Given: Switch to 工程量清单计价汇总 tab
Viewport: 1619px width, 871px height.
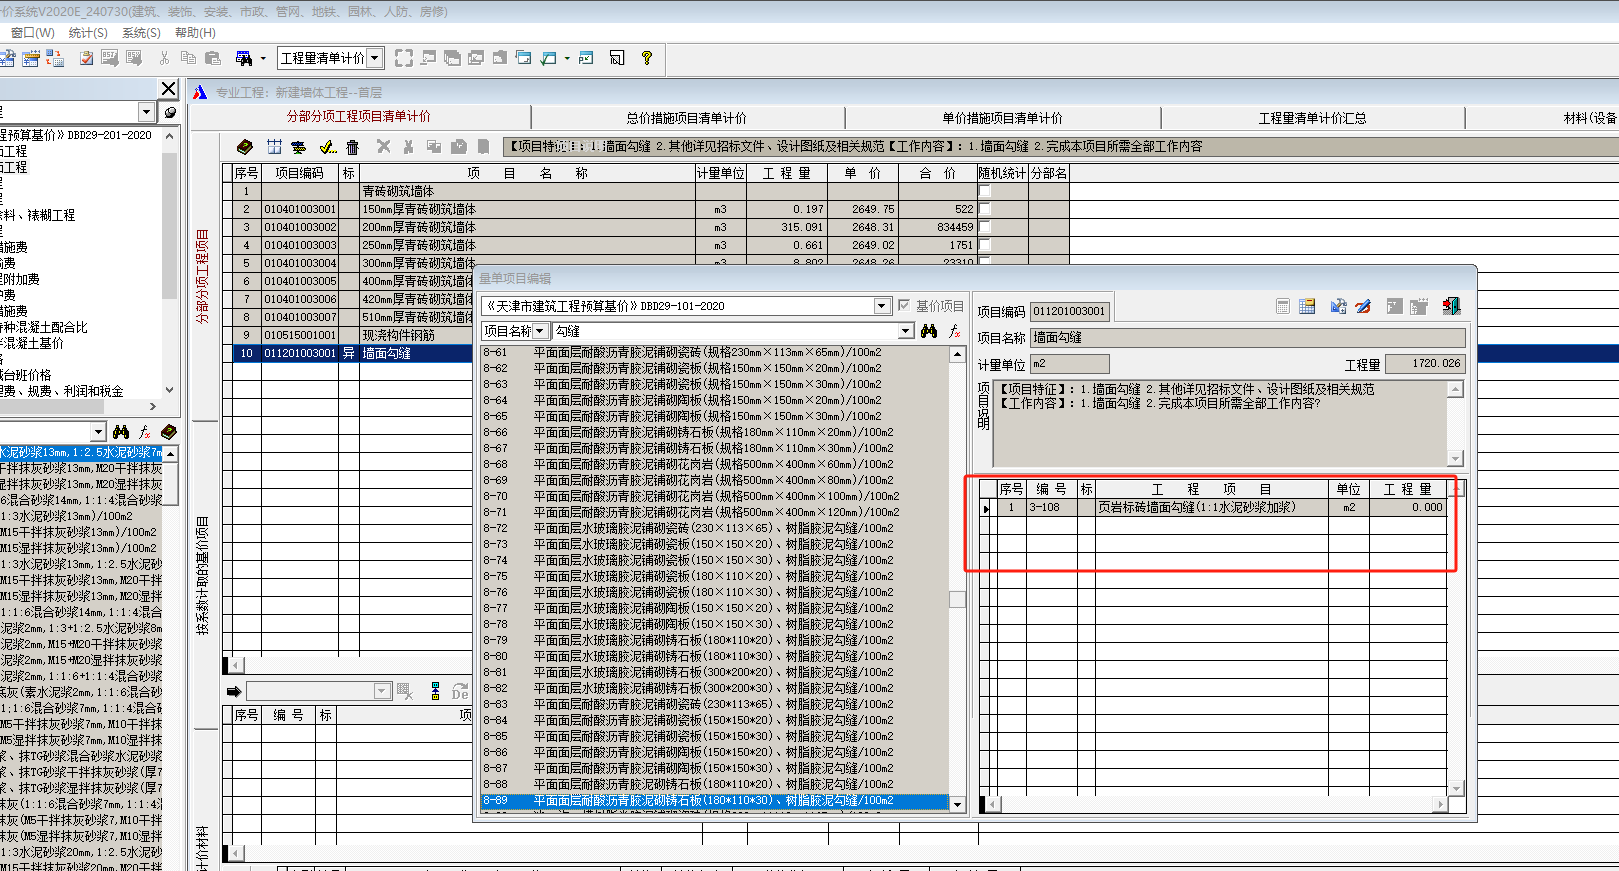Looking at the screenshot, I should pyautogui.click(x=1312, y=118).
